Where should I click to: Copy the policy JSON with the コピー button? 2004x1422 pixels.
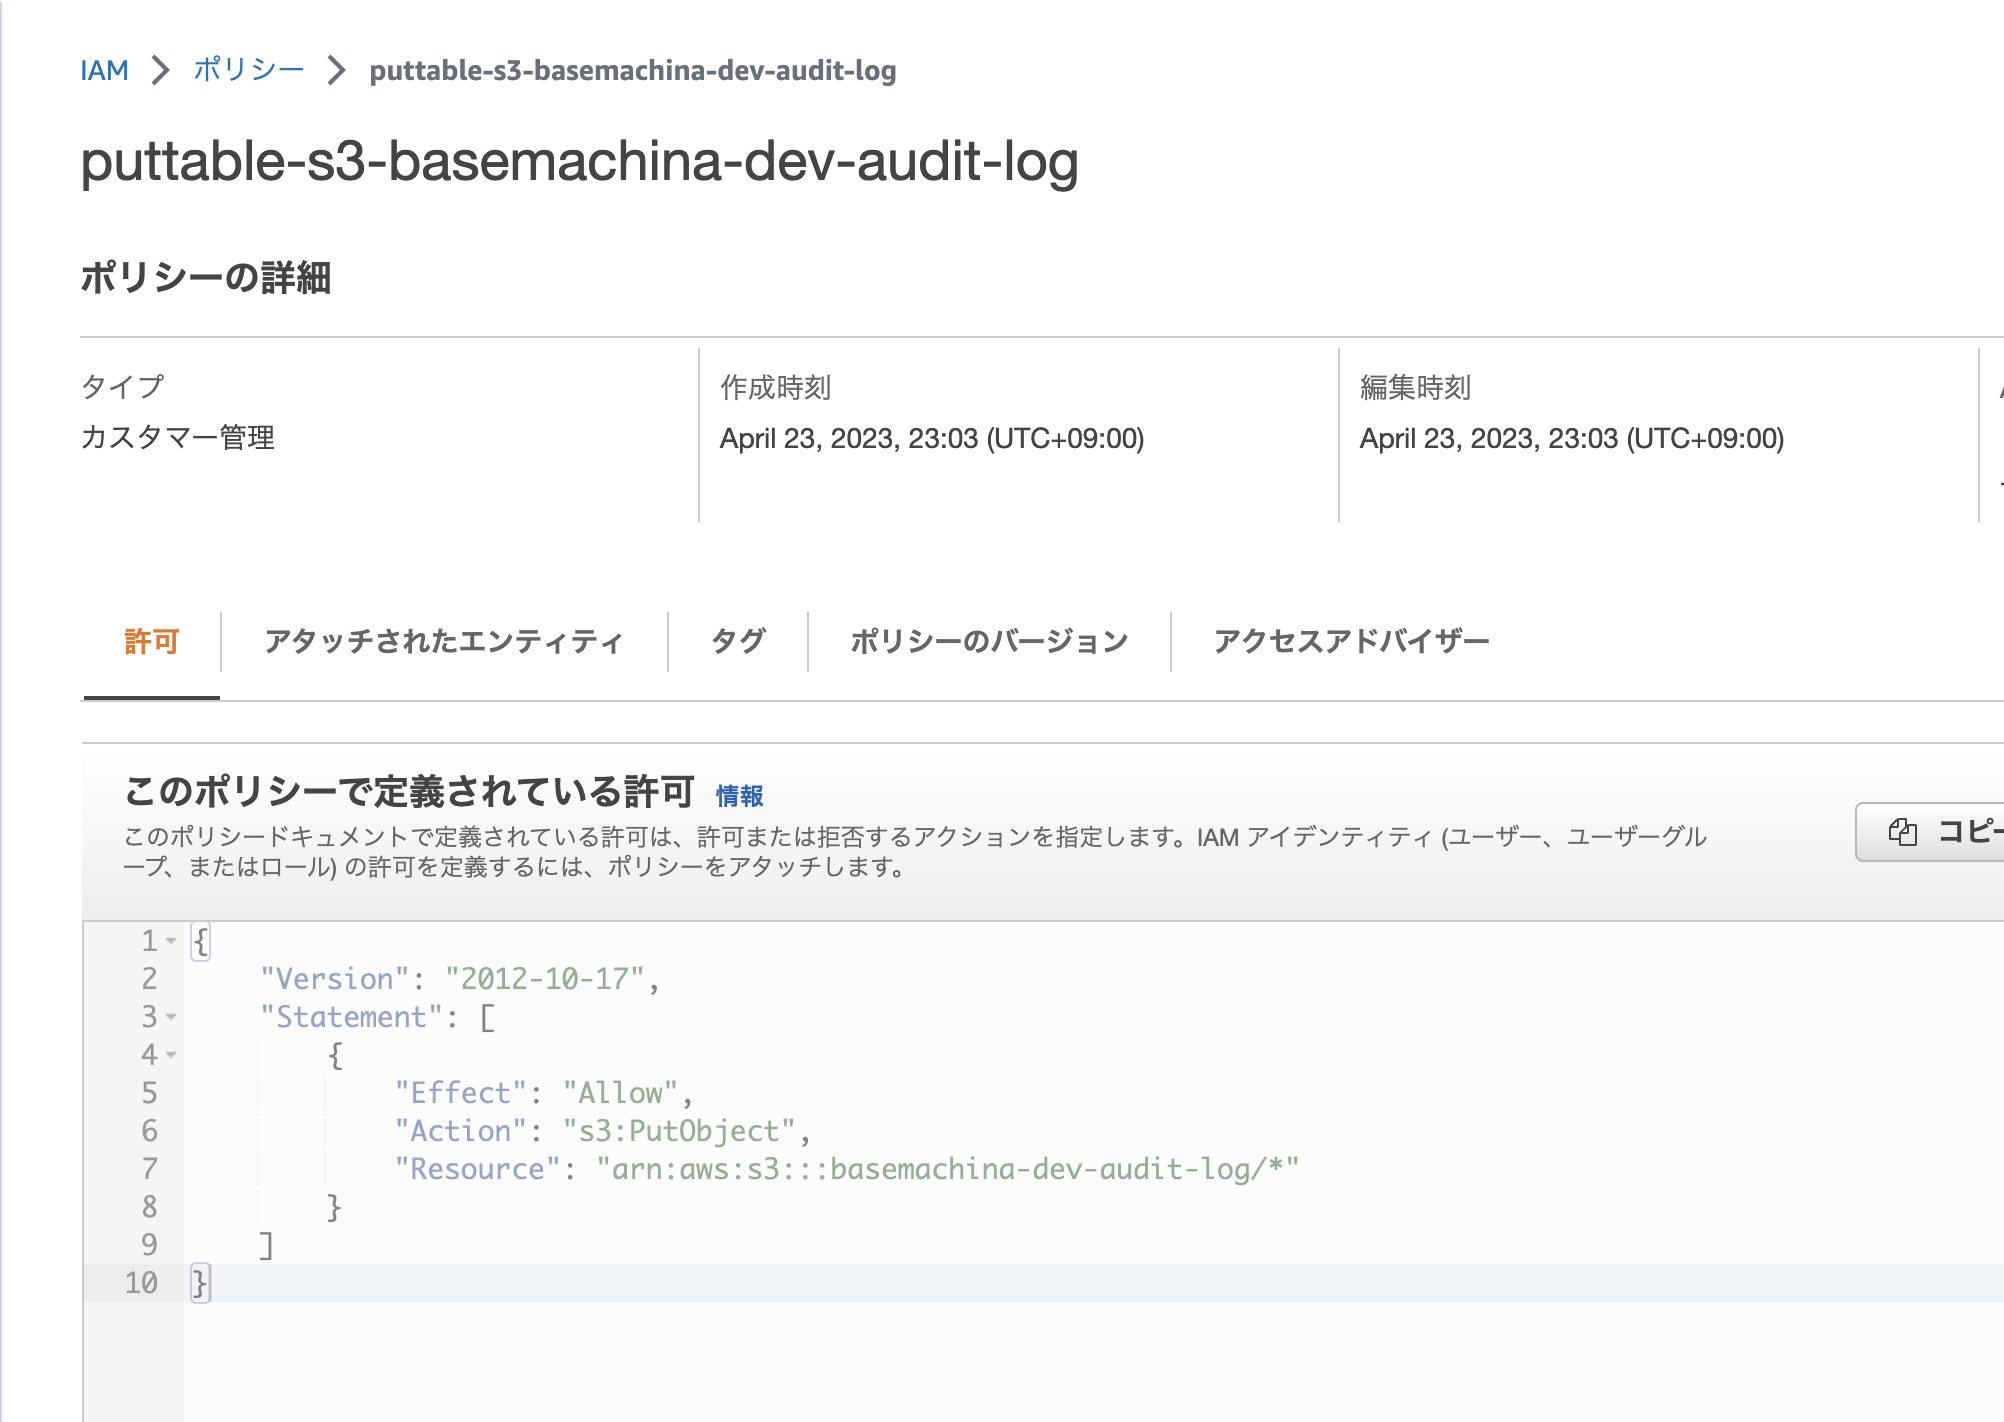pos(1930,831)
